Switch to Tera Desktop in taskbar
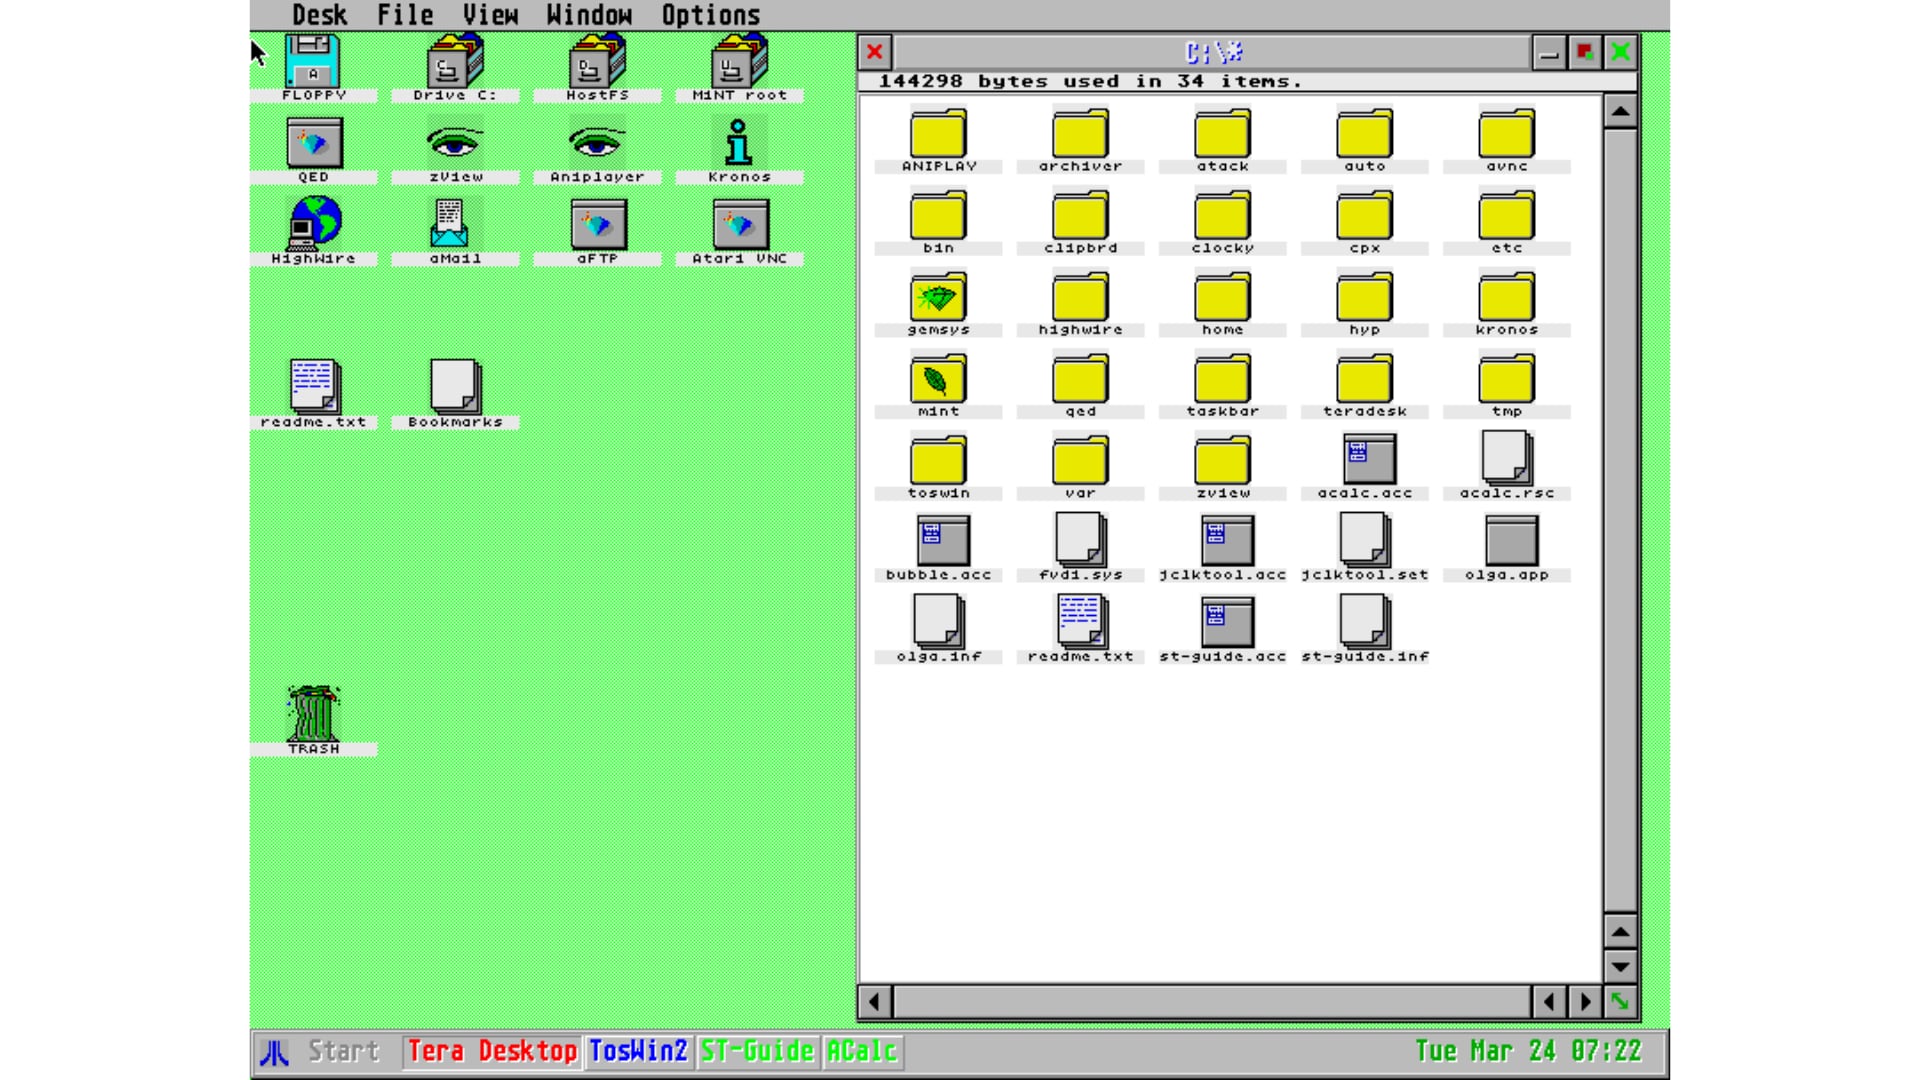The height and width of the screenshot is (1080, 1920). (492, 1051)
